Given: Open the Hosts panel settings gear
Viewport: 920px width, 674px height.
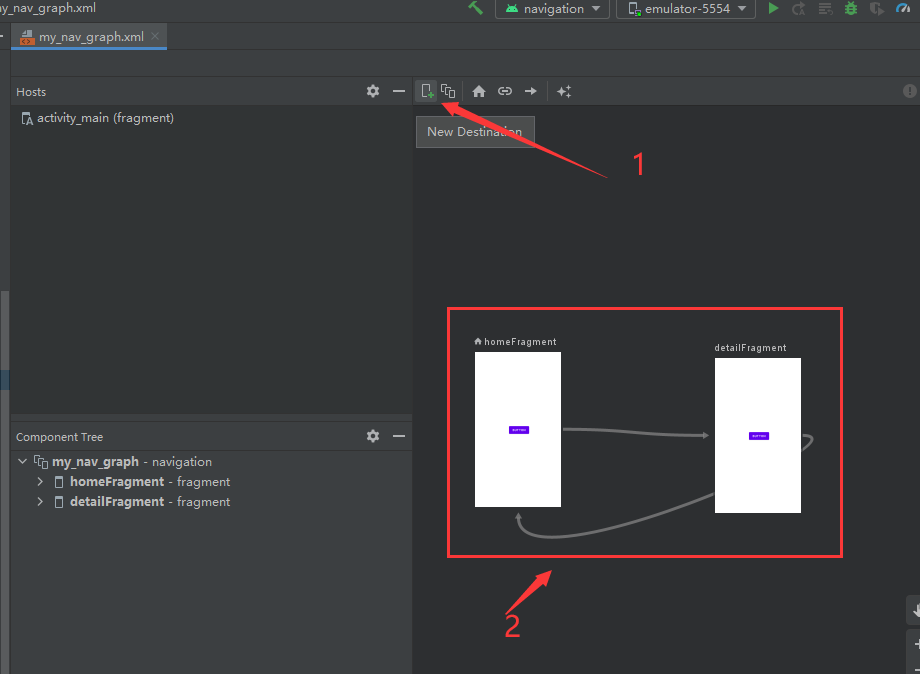Looking at the screenshot, I should [x=373, y=91].
